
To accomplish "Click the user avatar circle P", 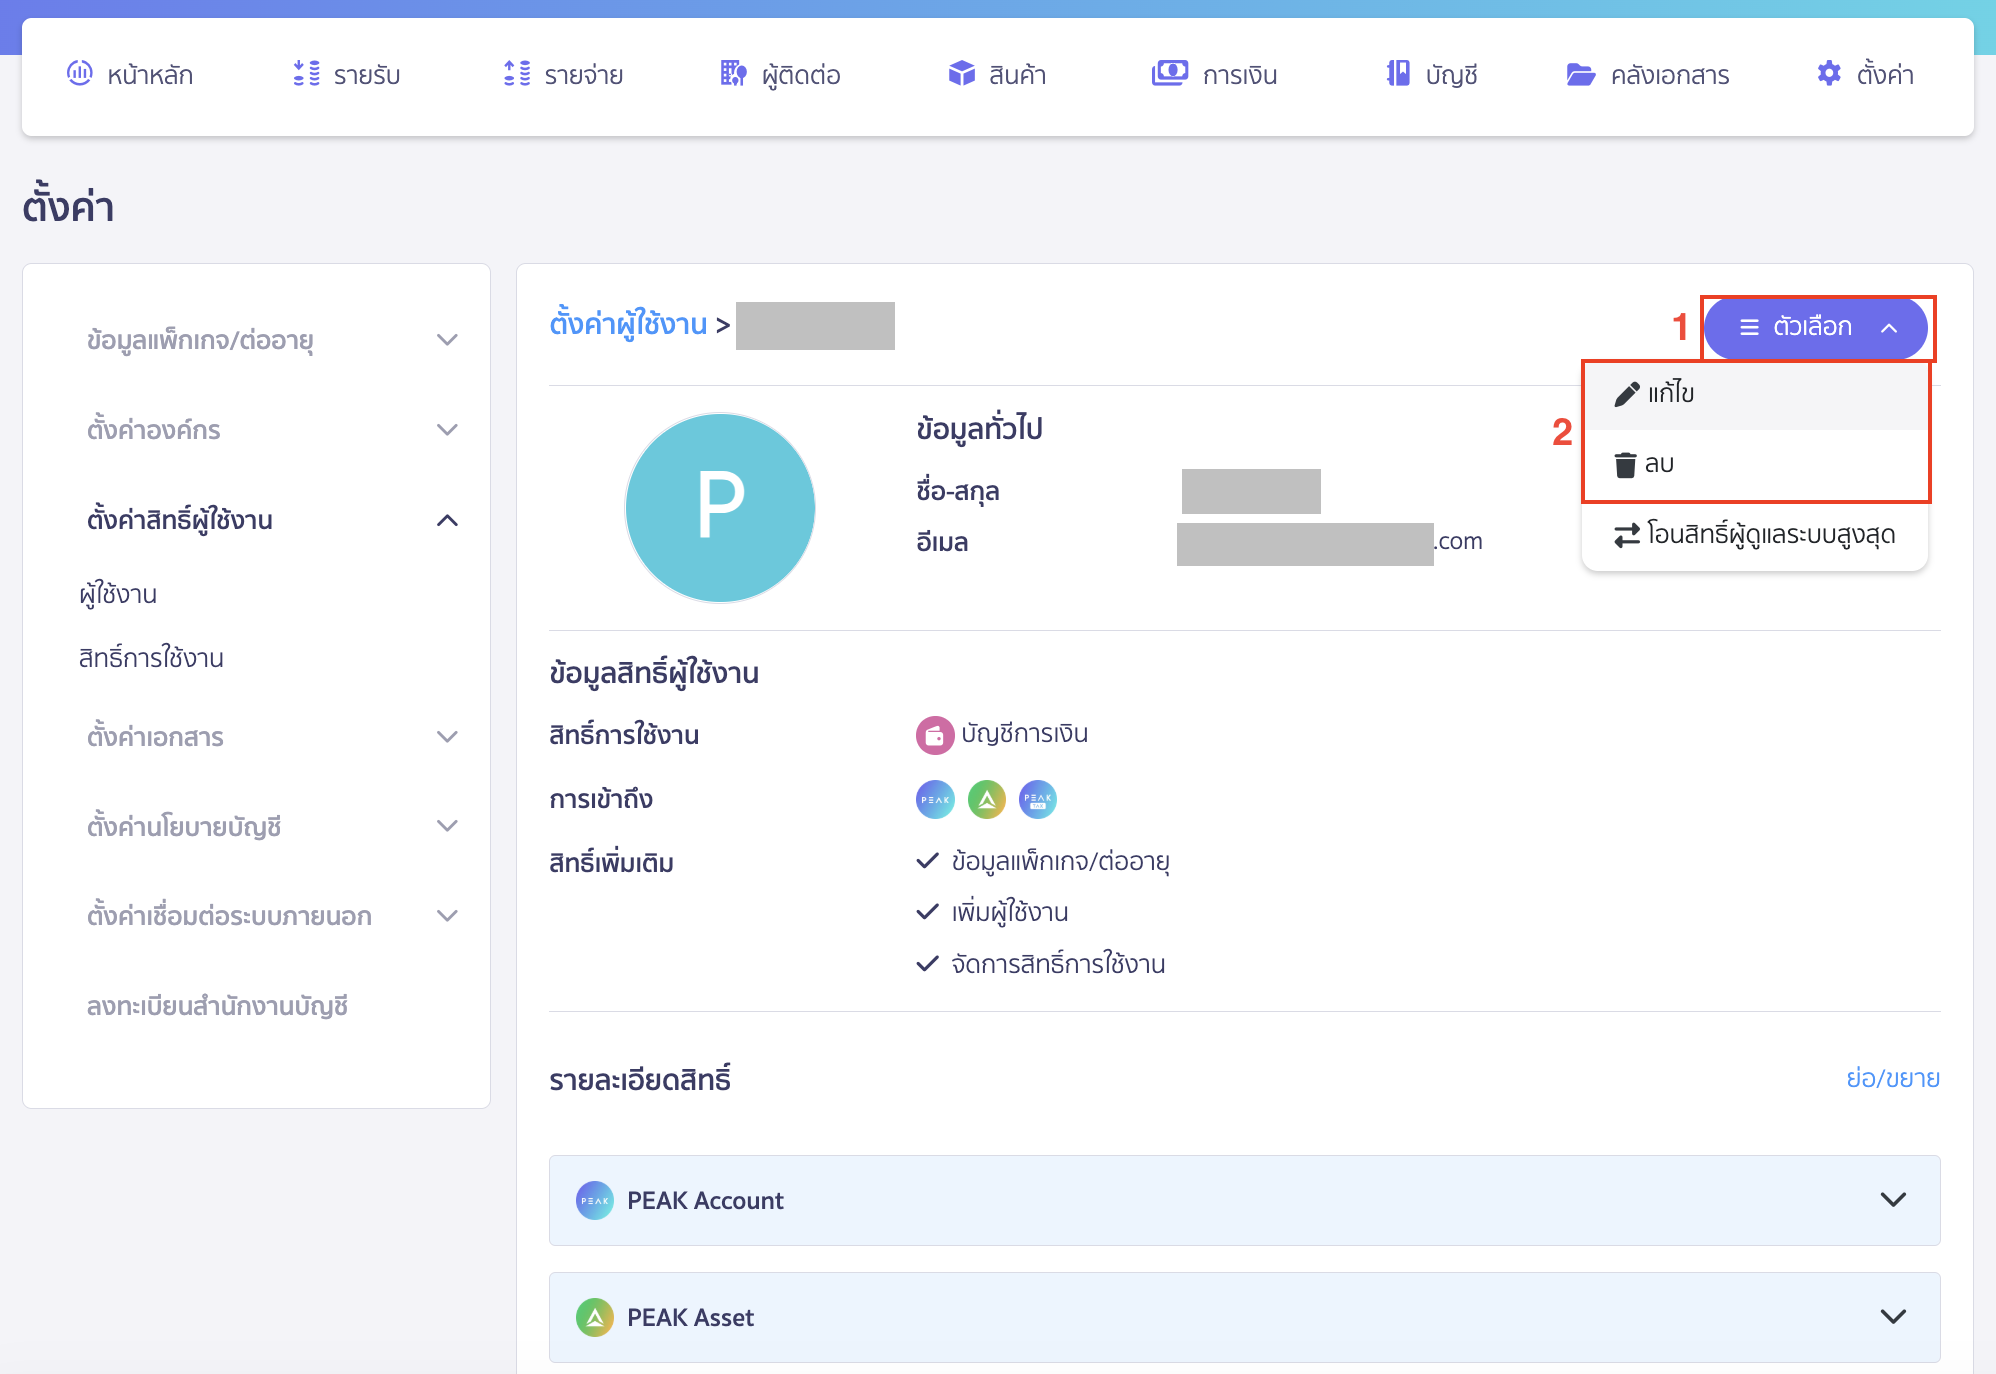I will click(720, 507).
